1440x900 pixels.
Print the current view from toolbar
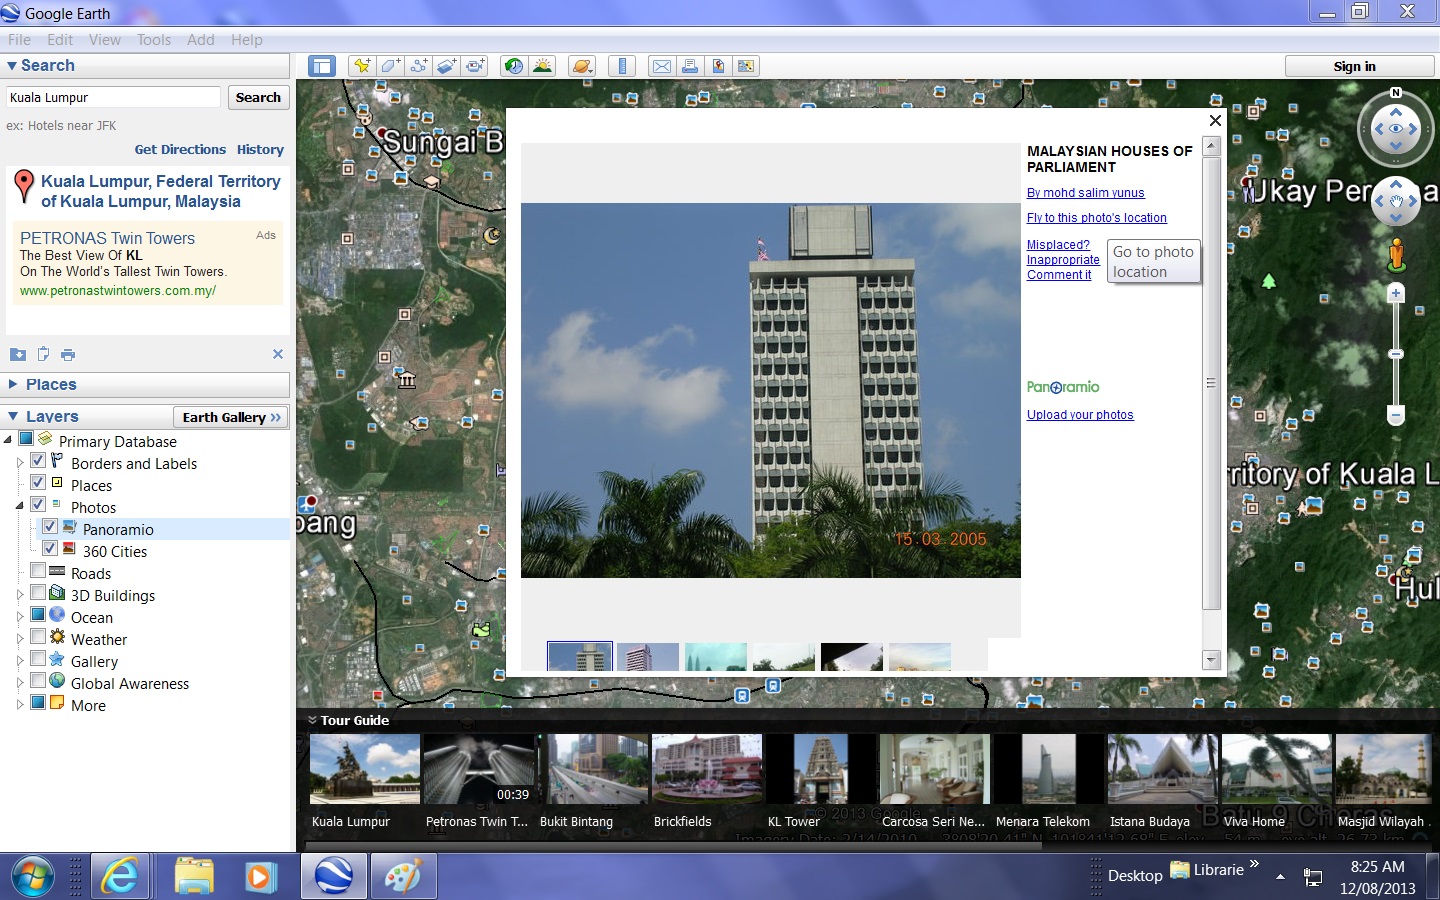690,66
